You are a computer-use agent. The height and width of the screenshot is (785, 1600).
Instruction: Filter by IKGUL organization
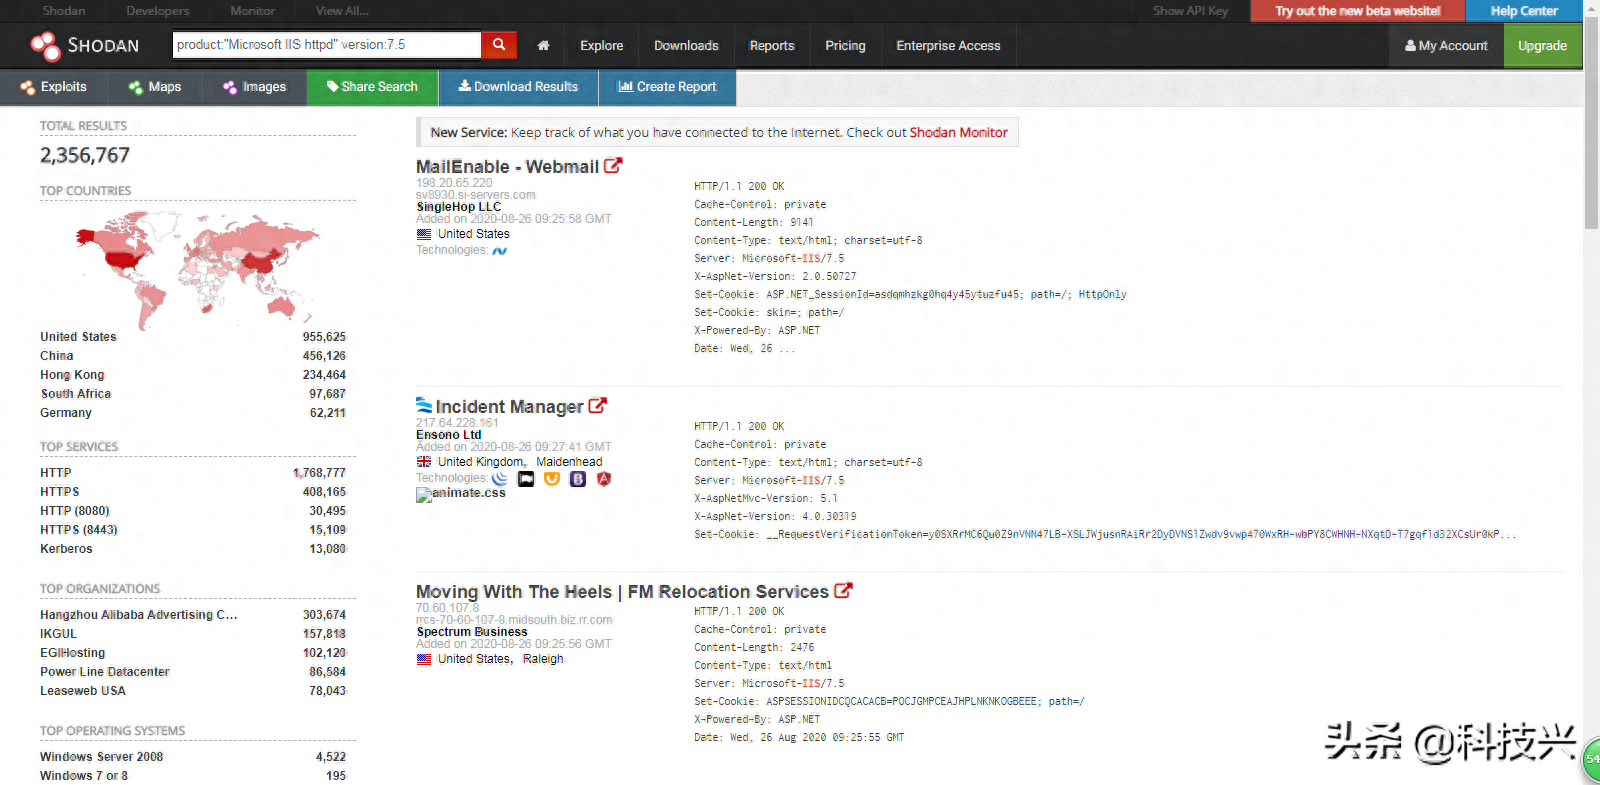click(58, 634)
